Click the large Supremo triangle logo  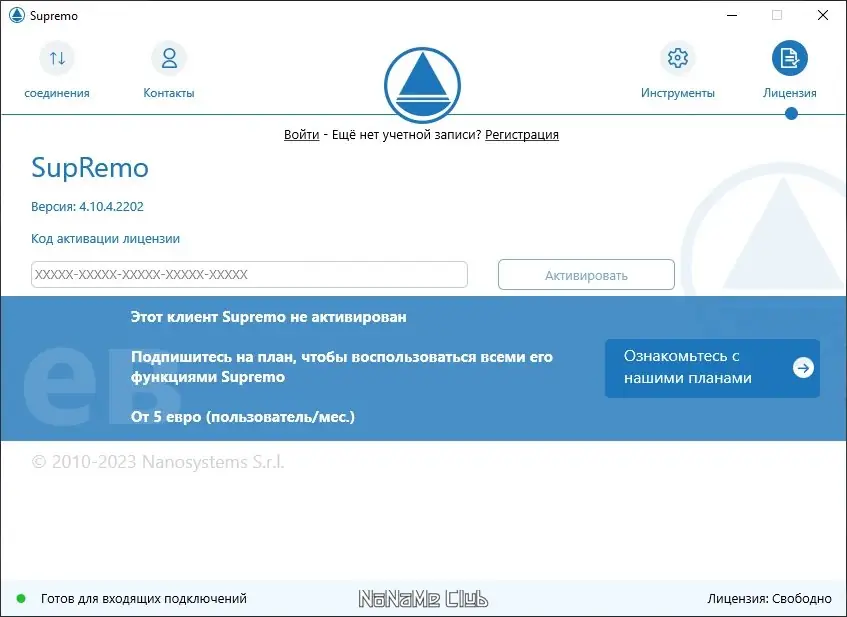click(x=422, y=85)
